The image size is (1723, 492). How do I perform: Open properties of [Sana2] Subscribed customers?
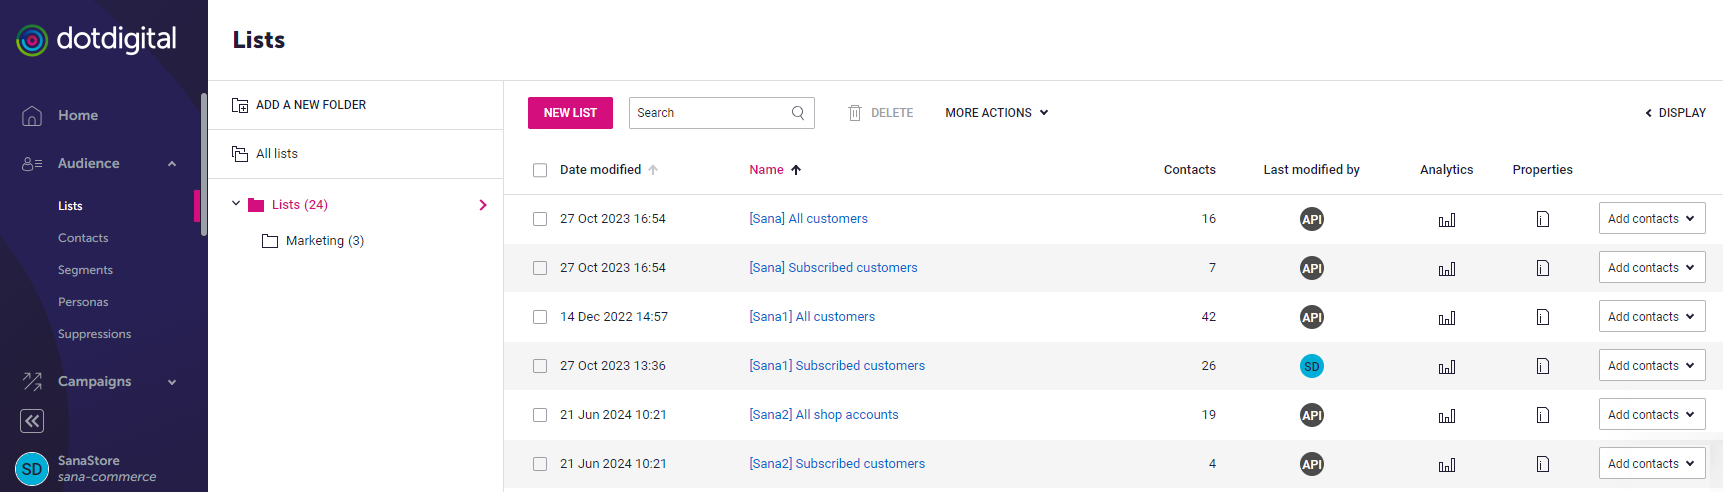(1543, 464)
